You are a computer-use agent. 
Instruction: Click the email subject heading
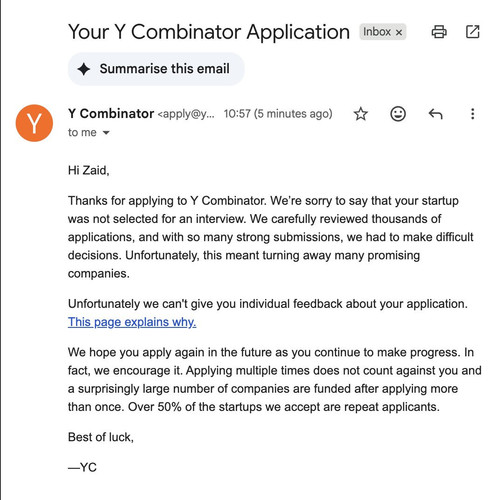(x=209, y=32)
